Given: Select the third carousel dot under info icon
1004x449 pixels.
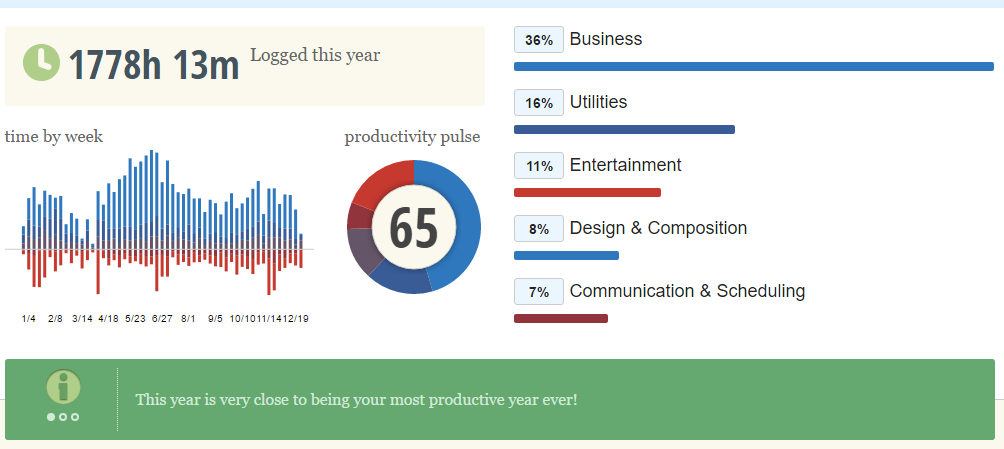Looking at the screenshot, I should click(x=74, y=417).
